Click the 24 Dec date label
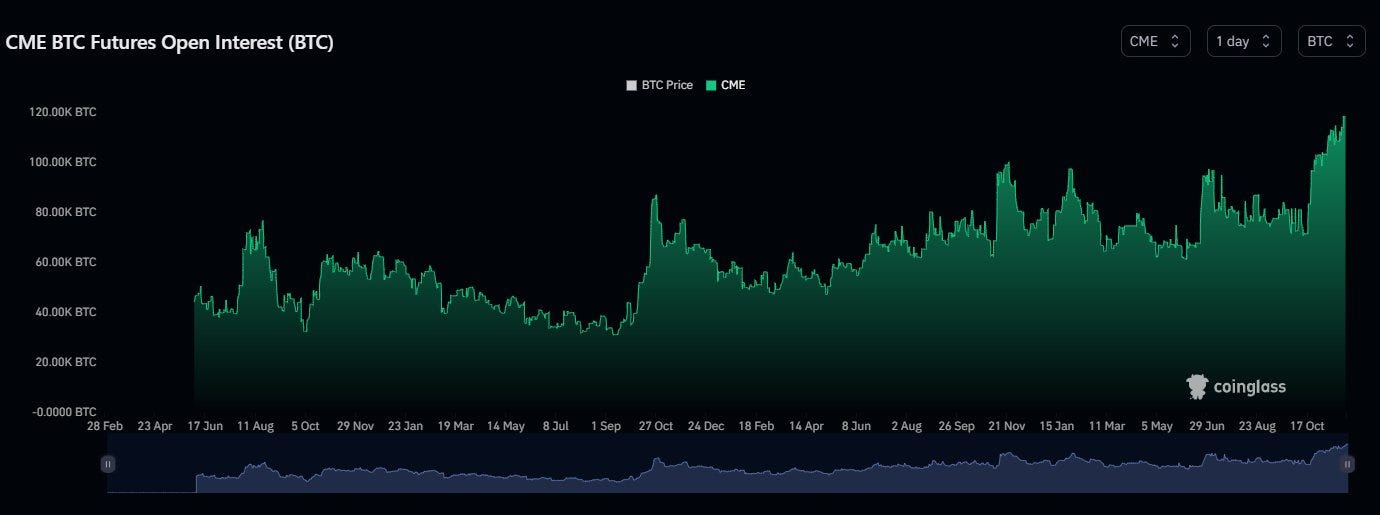 click(x=706, y=426)
